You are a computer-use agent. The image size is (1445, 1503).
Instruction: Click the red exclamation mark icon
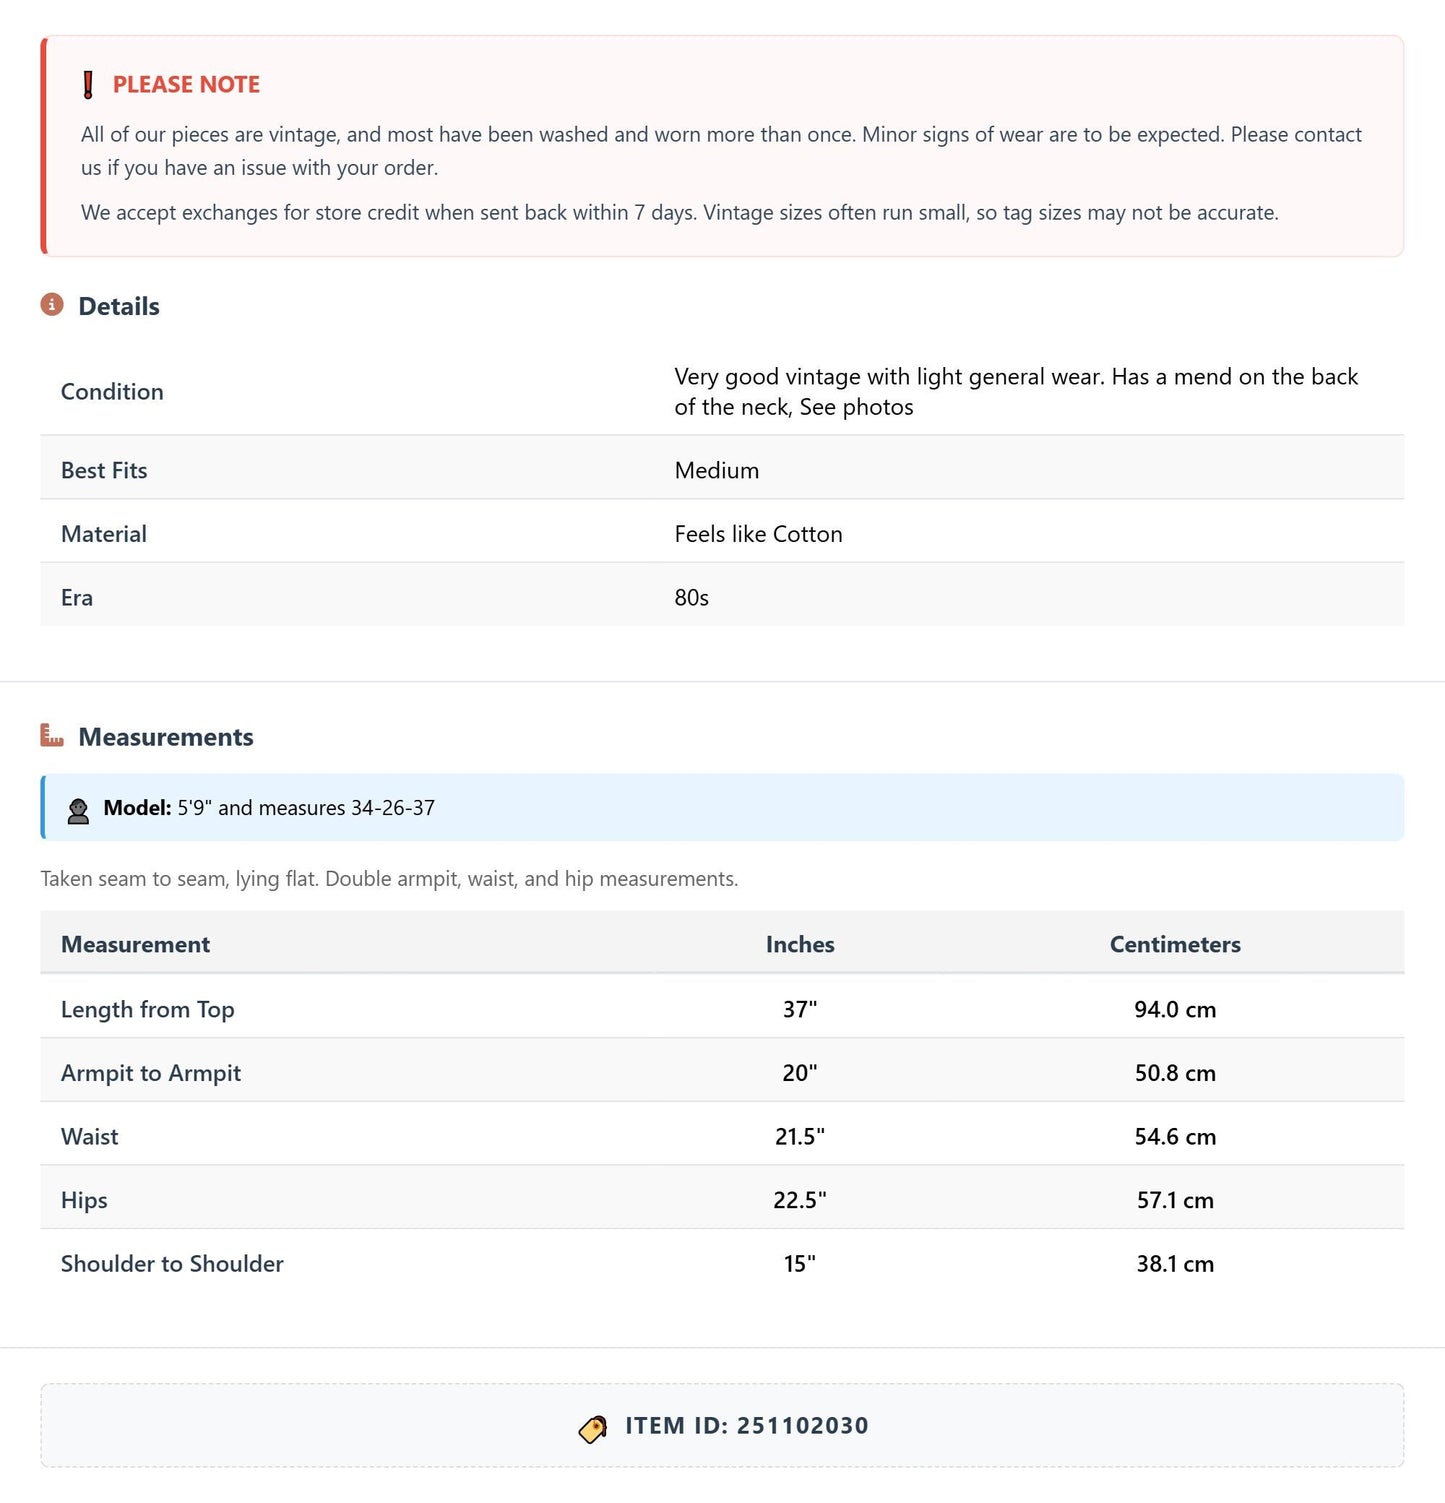coord(88,85)
